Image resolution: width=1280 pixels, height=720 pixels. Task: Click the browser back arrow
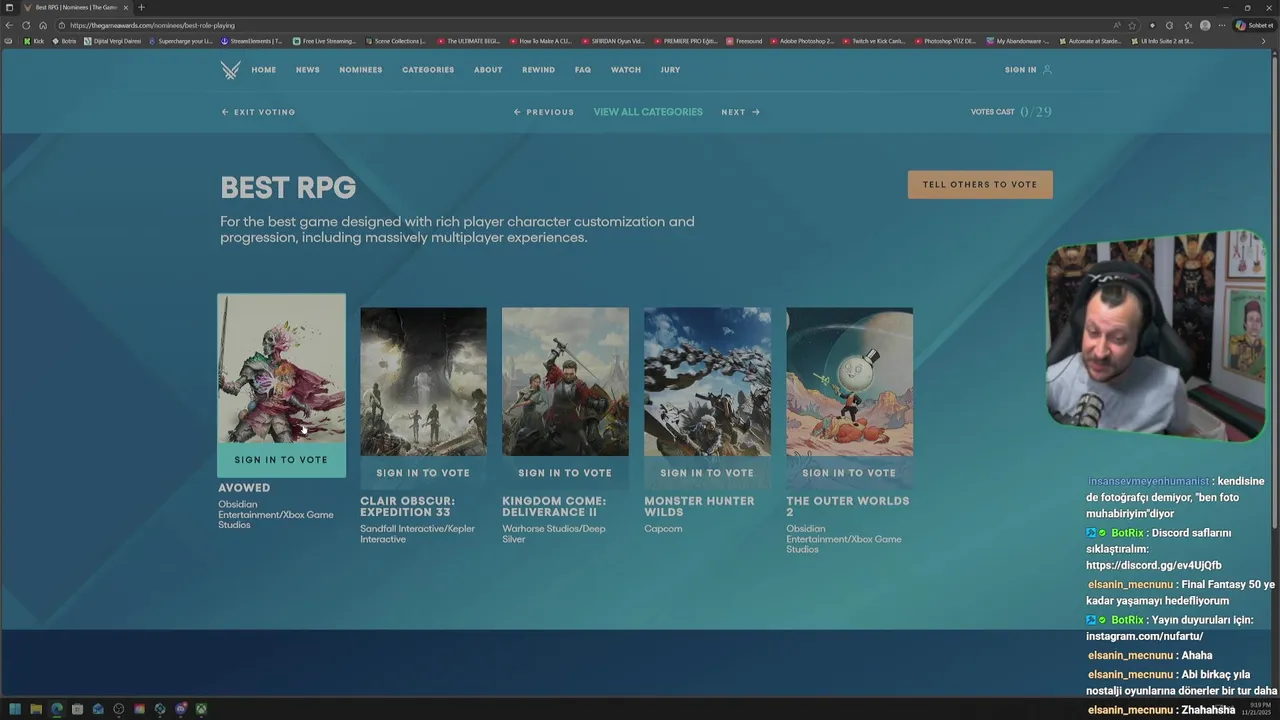click(9, 25)
